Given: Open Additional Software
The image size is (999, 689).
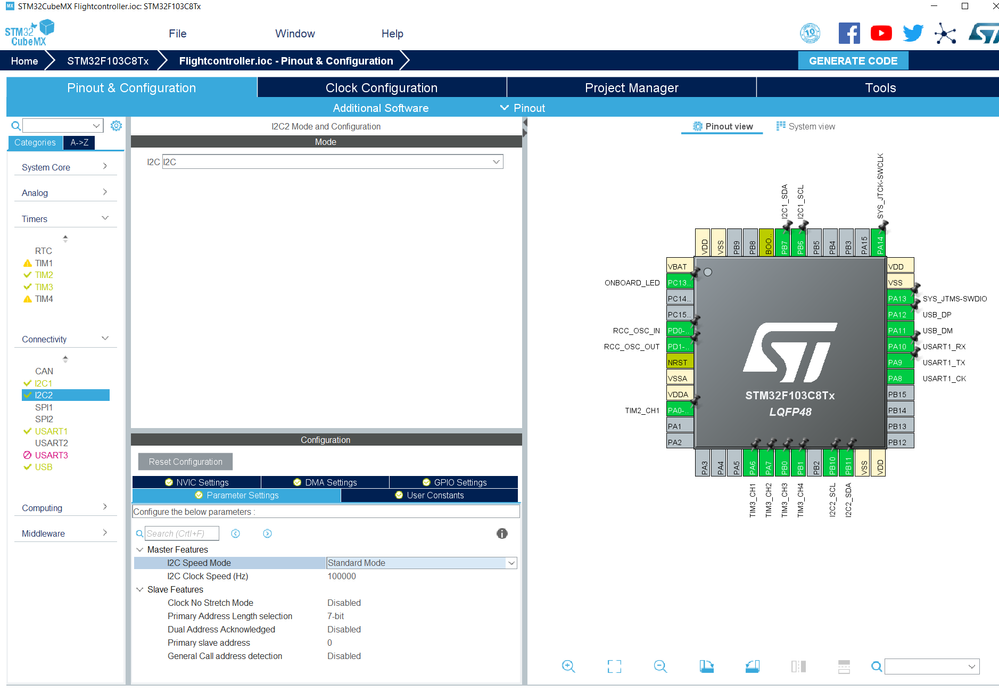Looking at the screenshot, I should point(380,108).
